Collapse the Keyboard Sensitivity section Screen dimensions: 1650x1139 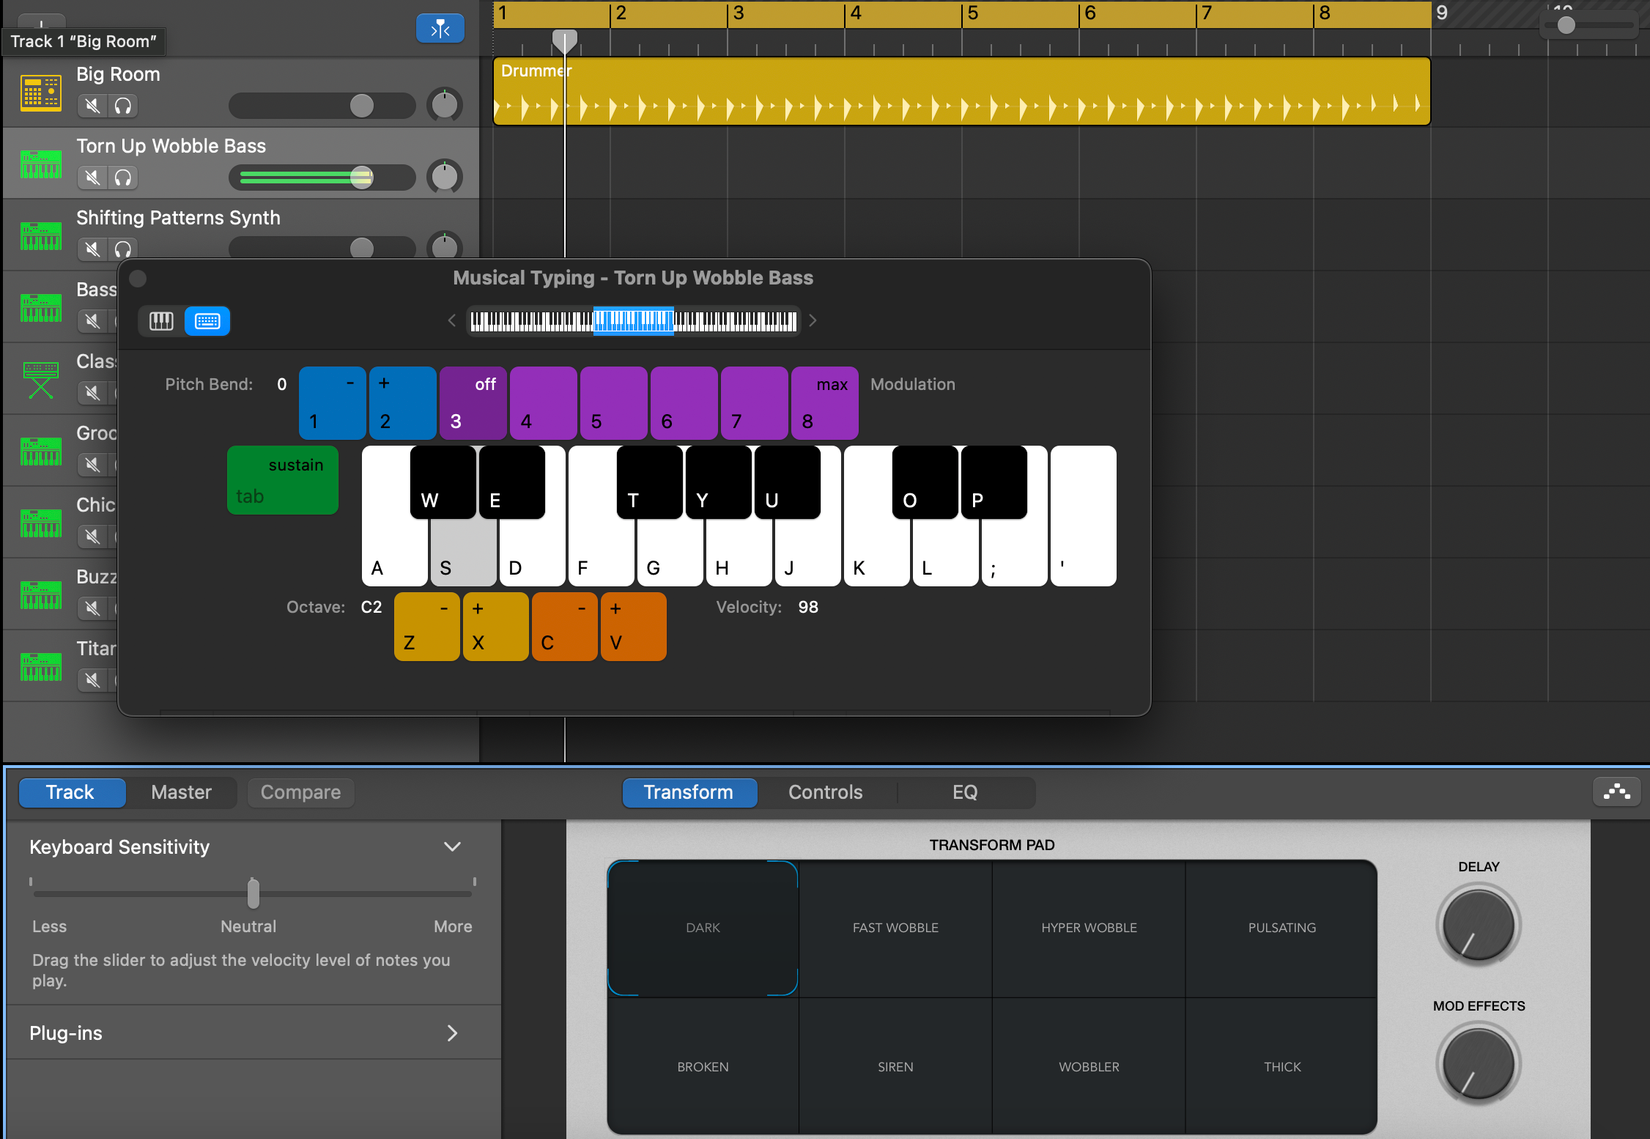coord(452,846)
